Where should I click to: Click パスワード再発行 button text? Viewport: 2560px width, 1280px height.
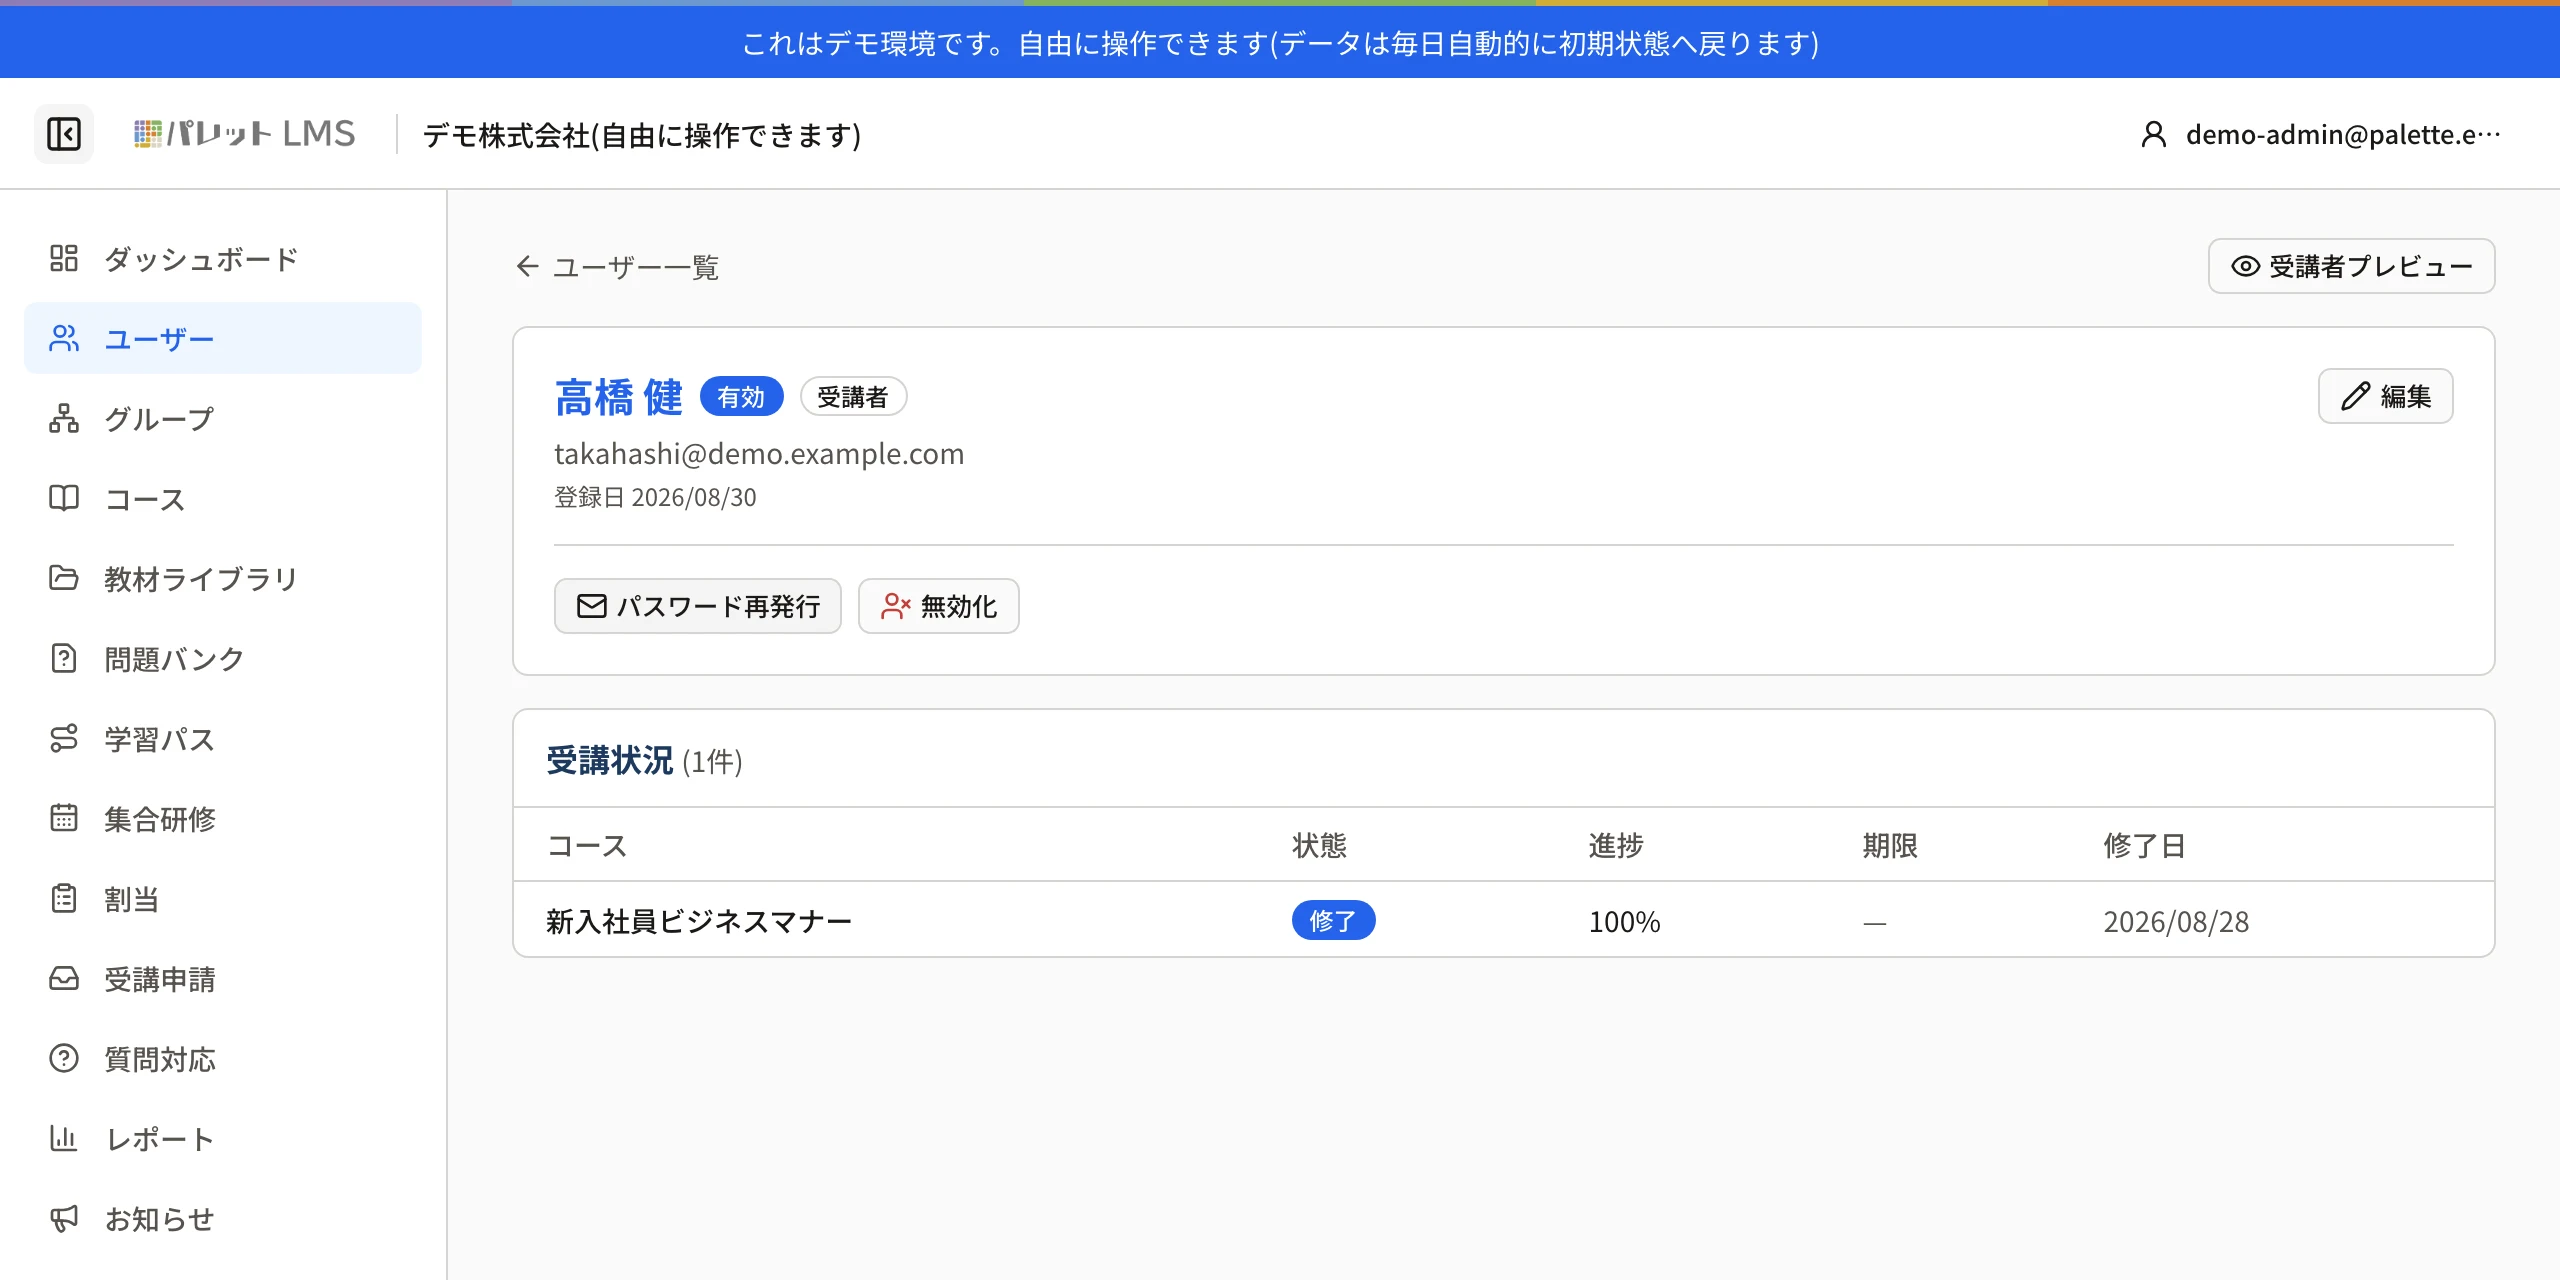pos(719,606)
